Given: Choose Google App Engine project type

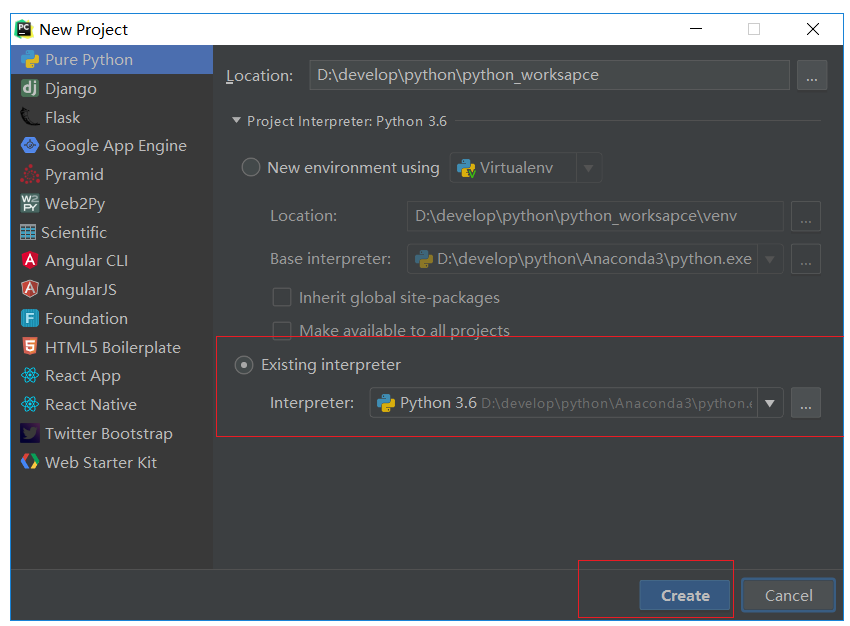Looking at the screenshot, I should [112, 146].
